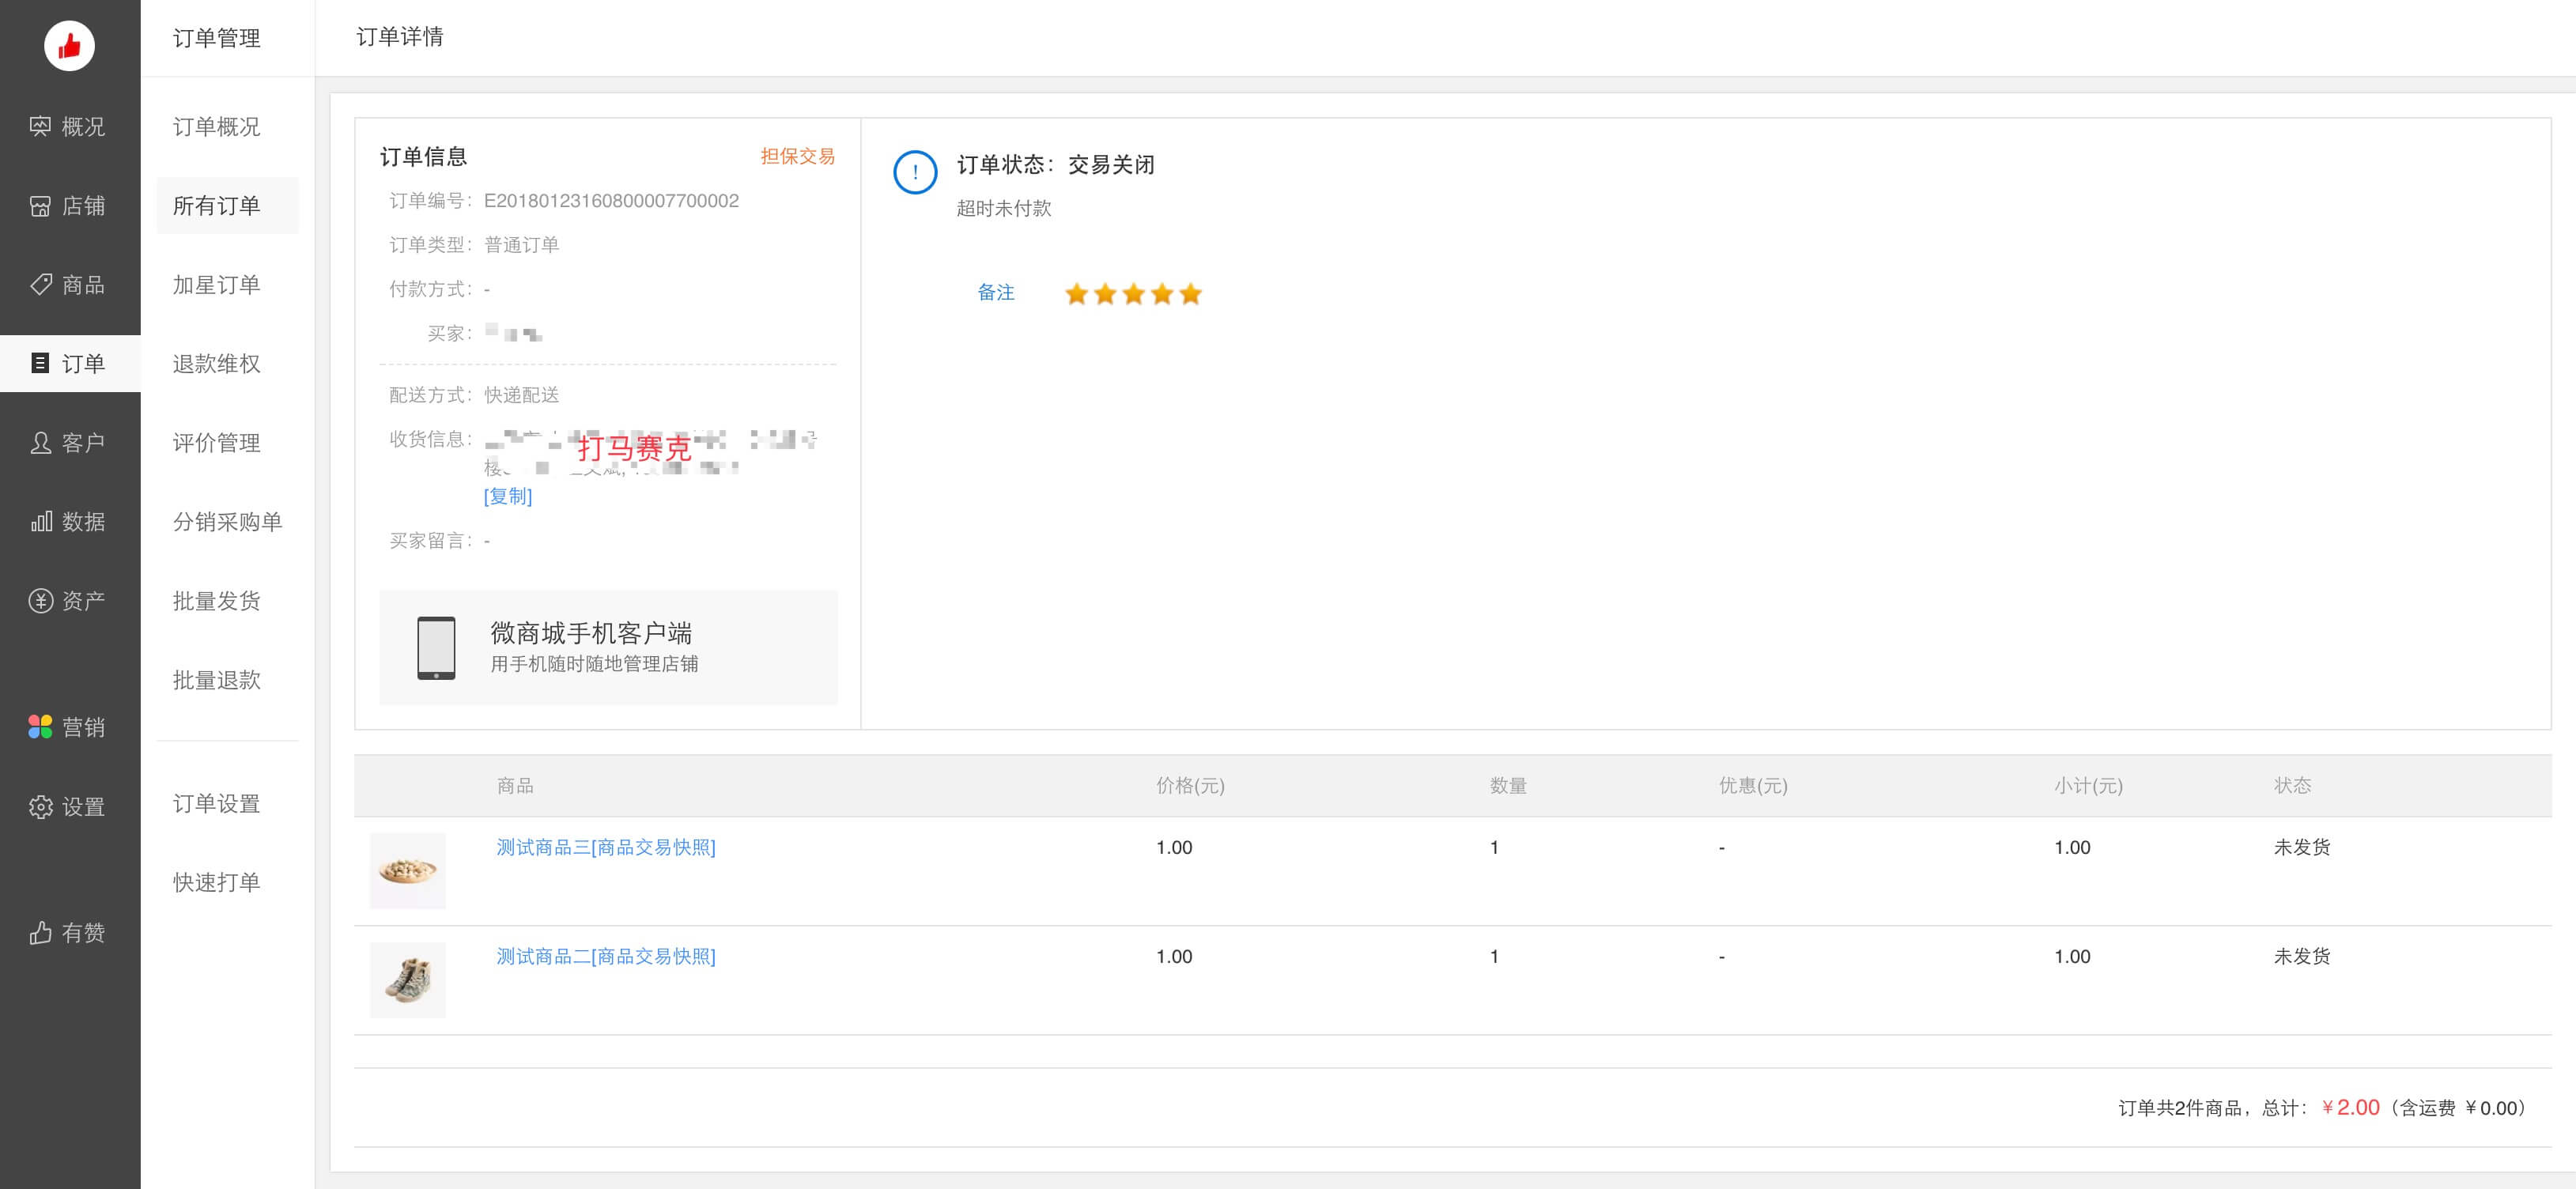Viewport: 2576px width, 1189px height.
Task: Open 测试商品三 product snapshot link
Action: pyautogui.click(x=606, y=847)
